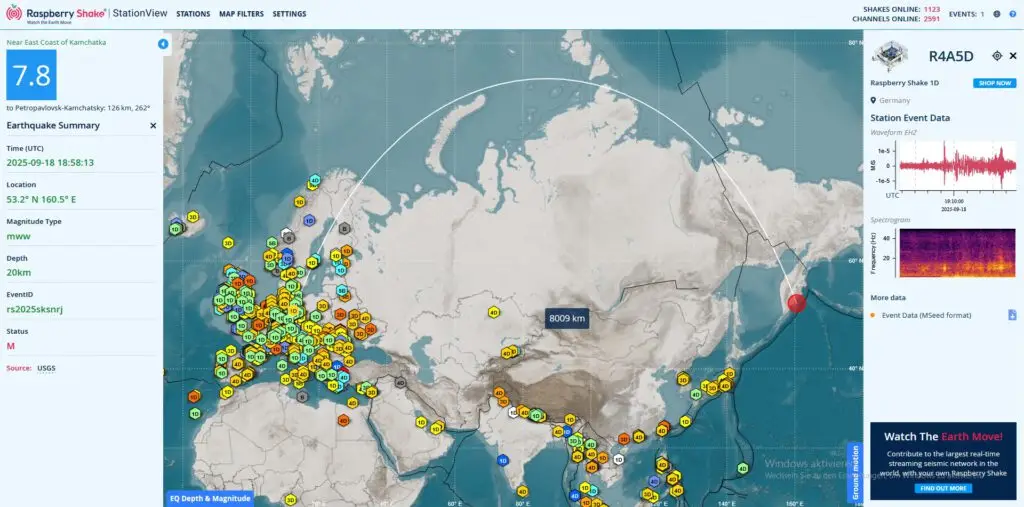
Task: Open the help question mark icon
Action: [1012, 14]
